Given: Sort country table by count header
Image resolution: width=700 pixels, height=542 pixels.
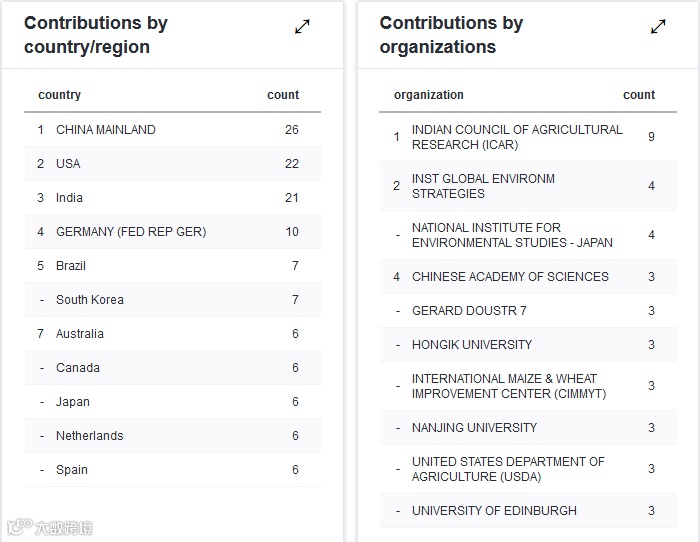Looking at the screenshot, I should 283,95.
